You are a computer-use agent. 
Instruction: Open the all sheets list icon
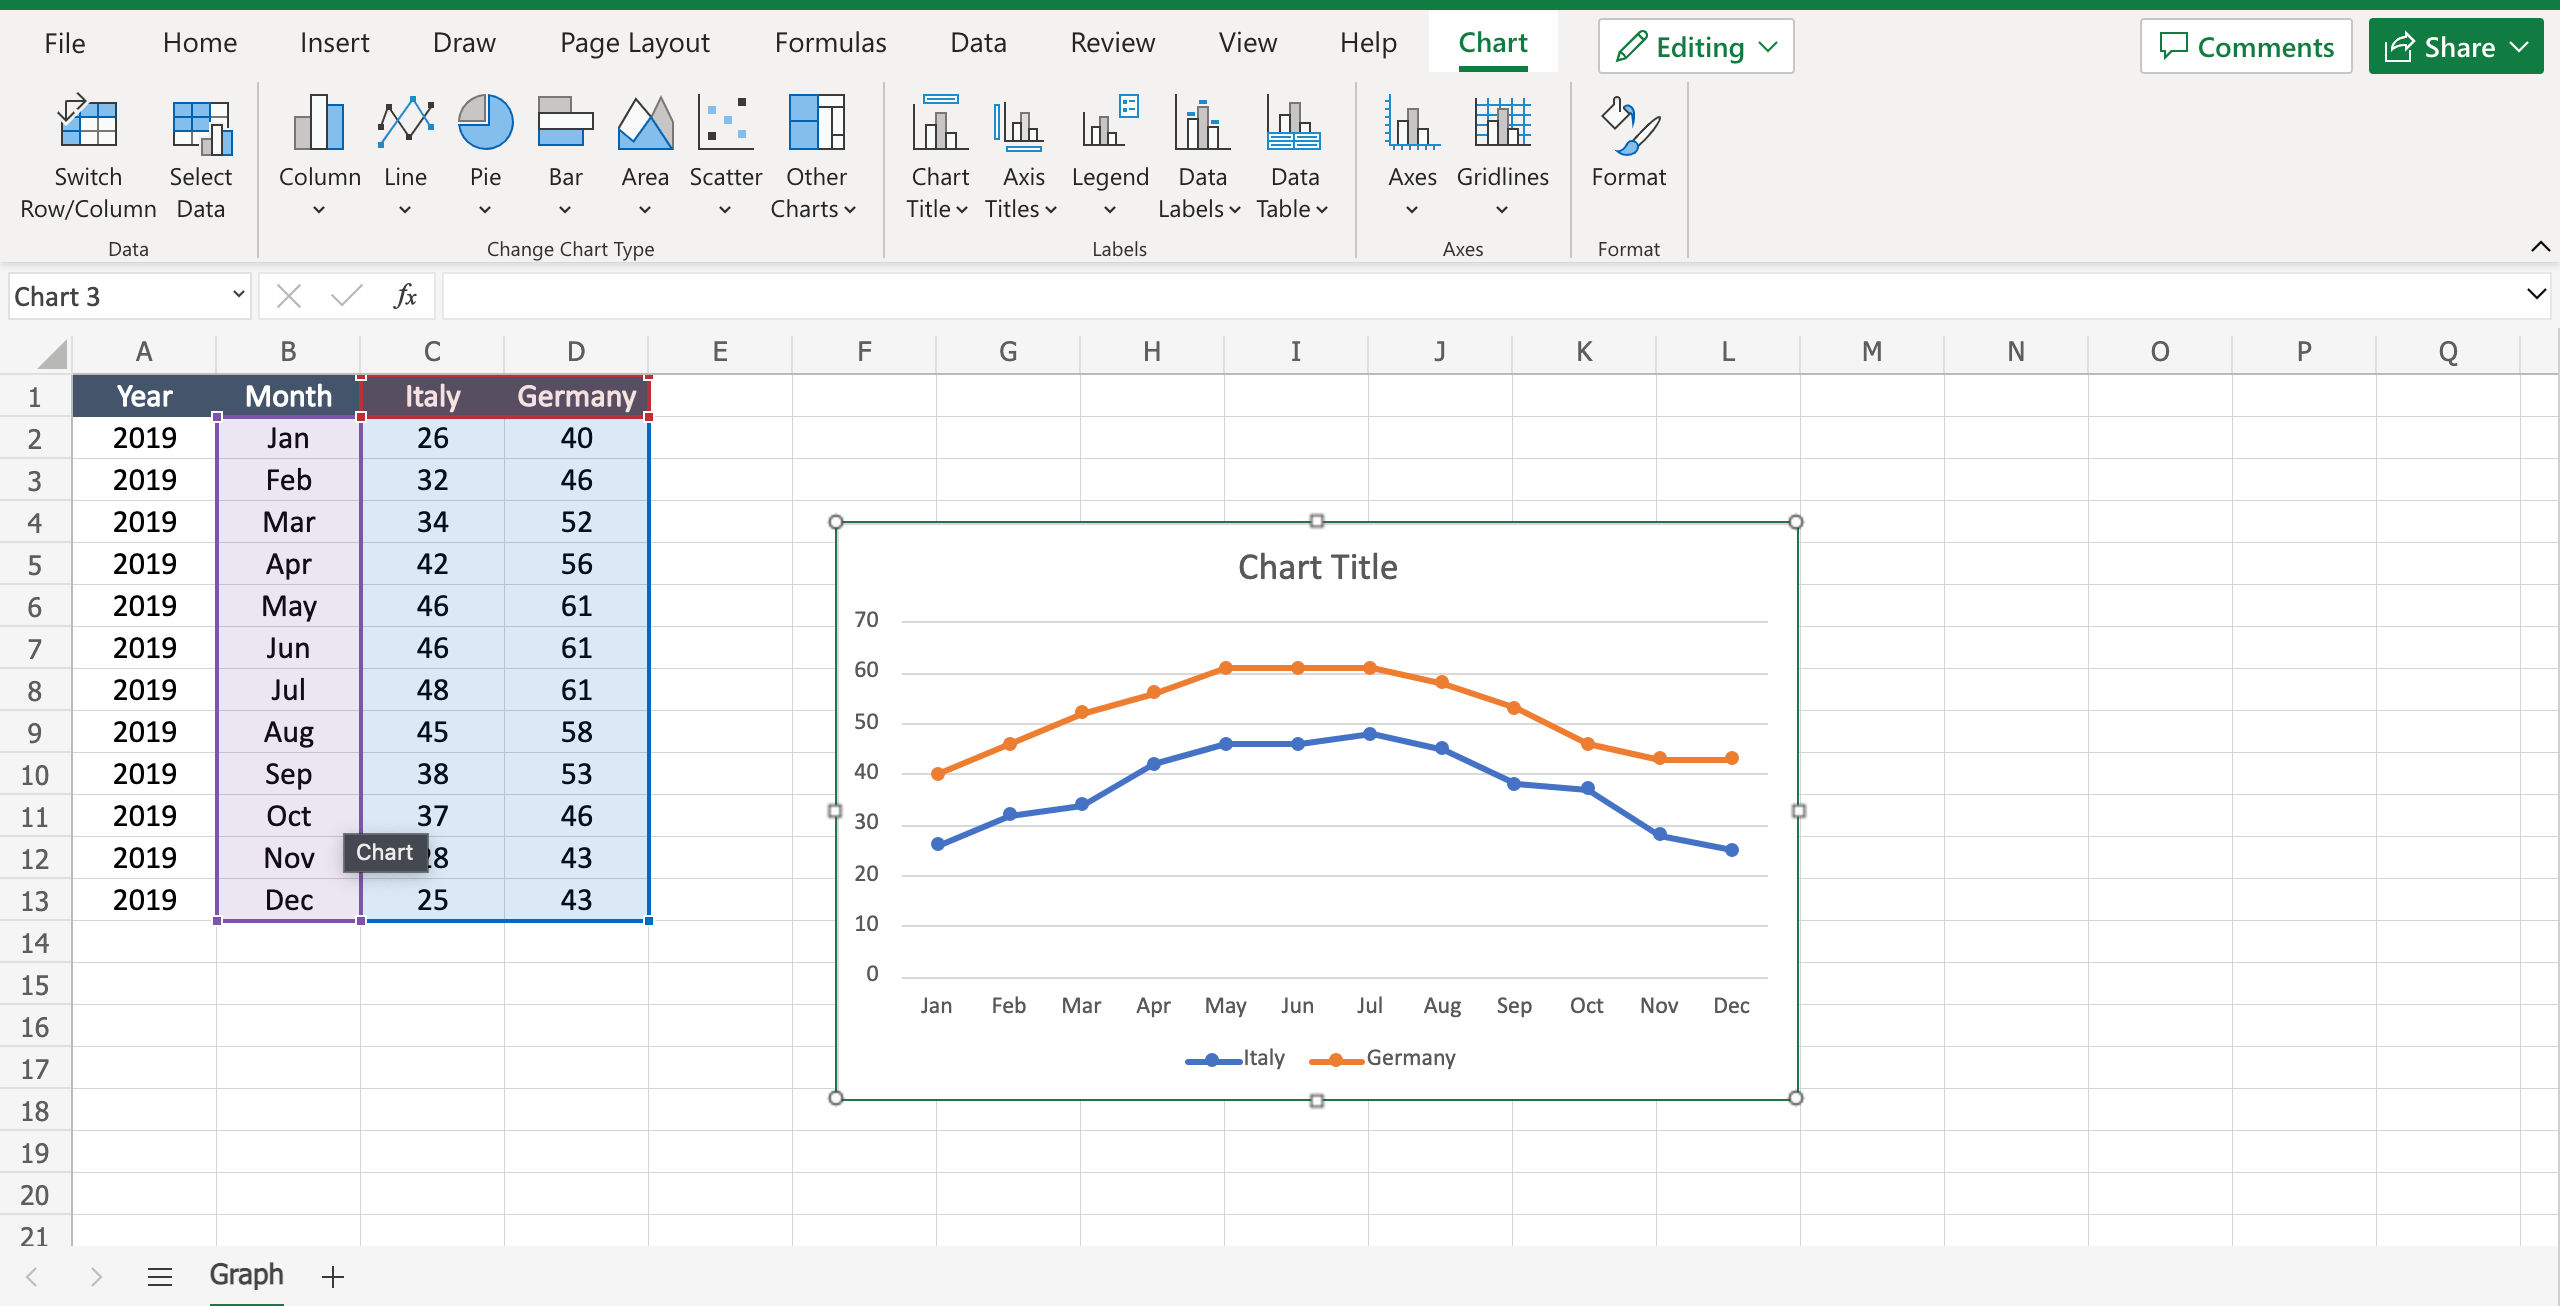(x=160, y=1277)
